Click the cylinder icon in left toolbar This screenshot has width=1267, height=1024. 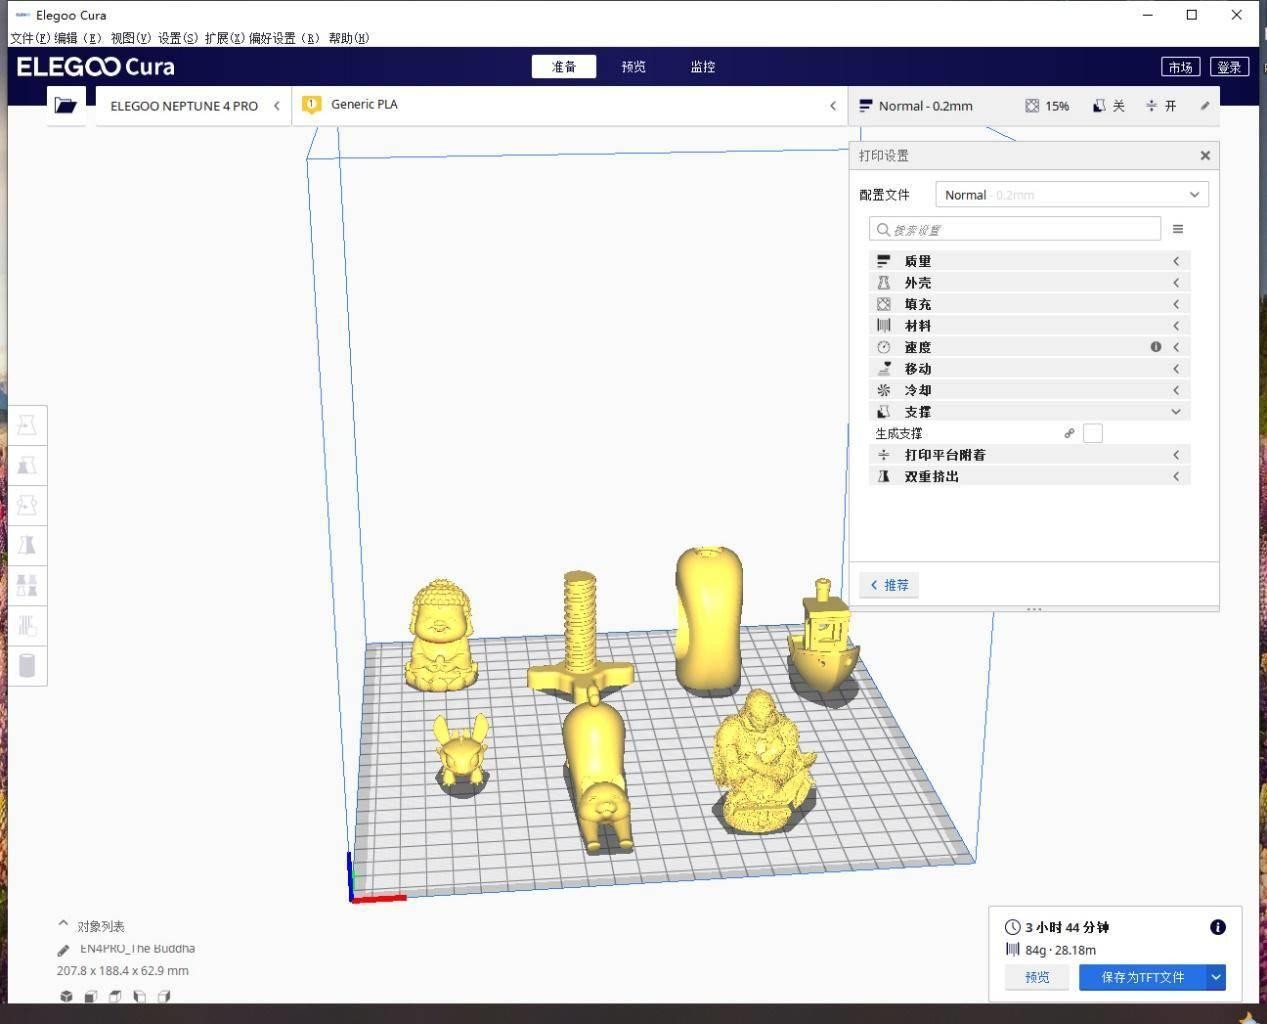pyautogui.click(x=27, y=665)
